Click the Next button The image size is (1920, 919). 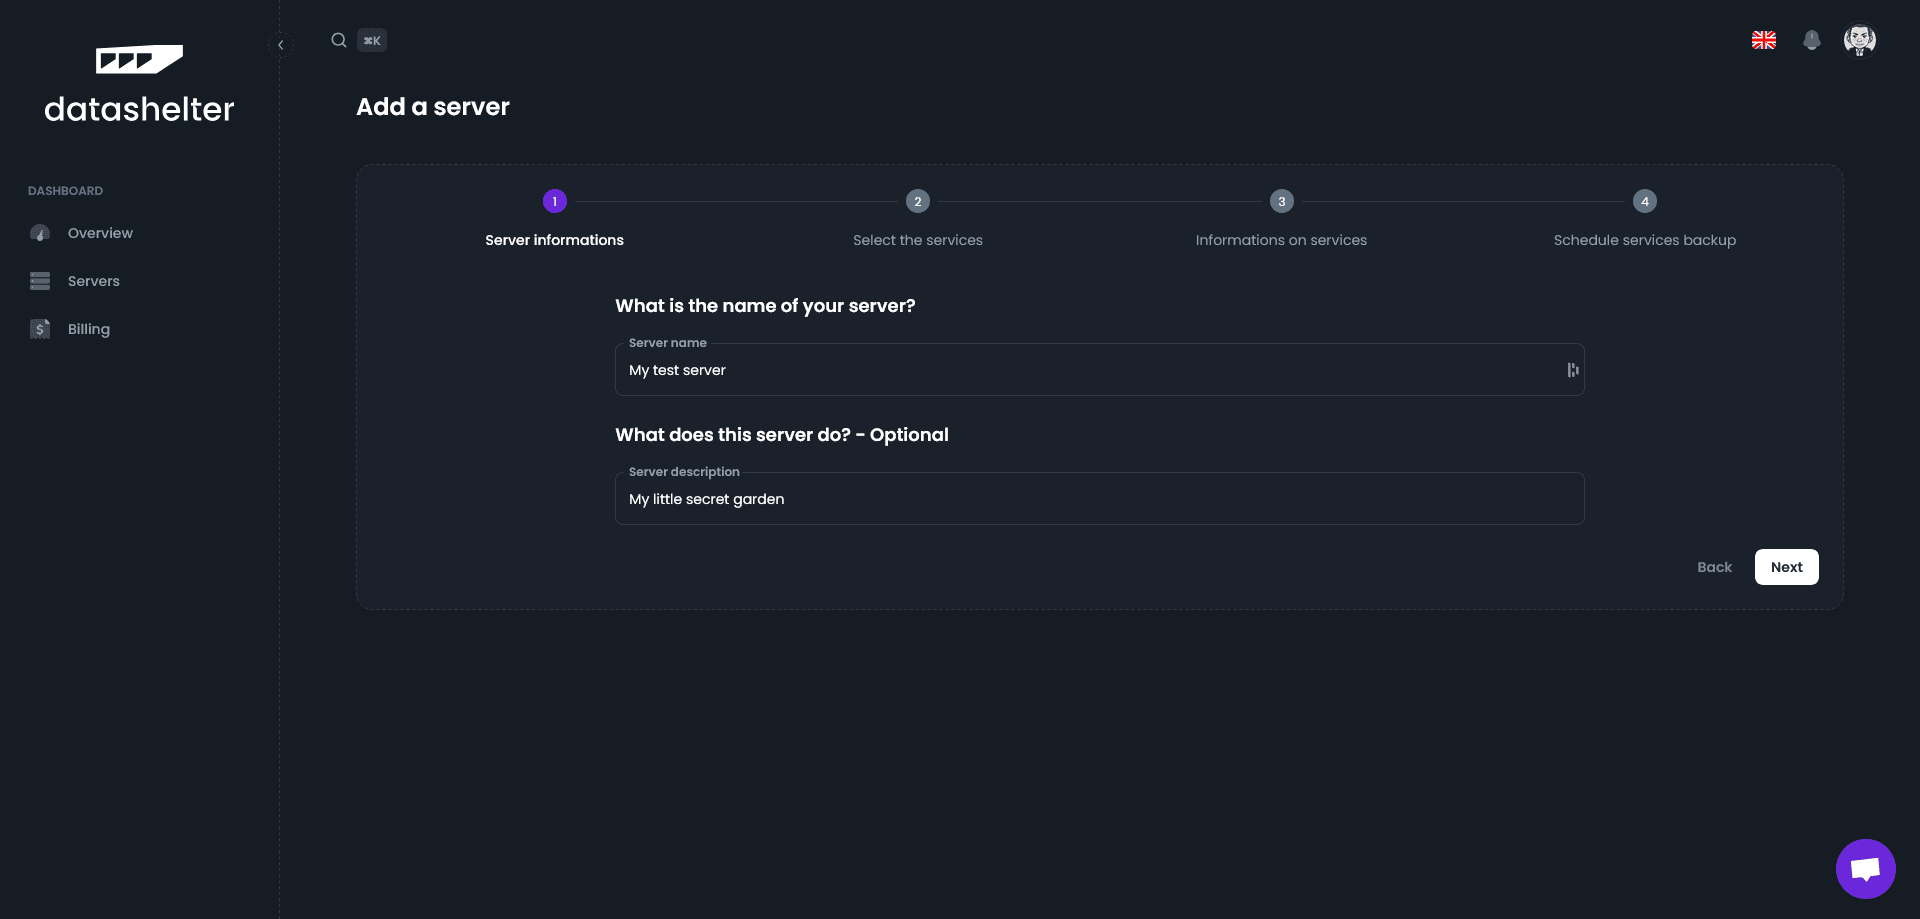1786,566
